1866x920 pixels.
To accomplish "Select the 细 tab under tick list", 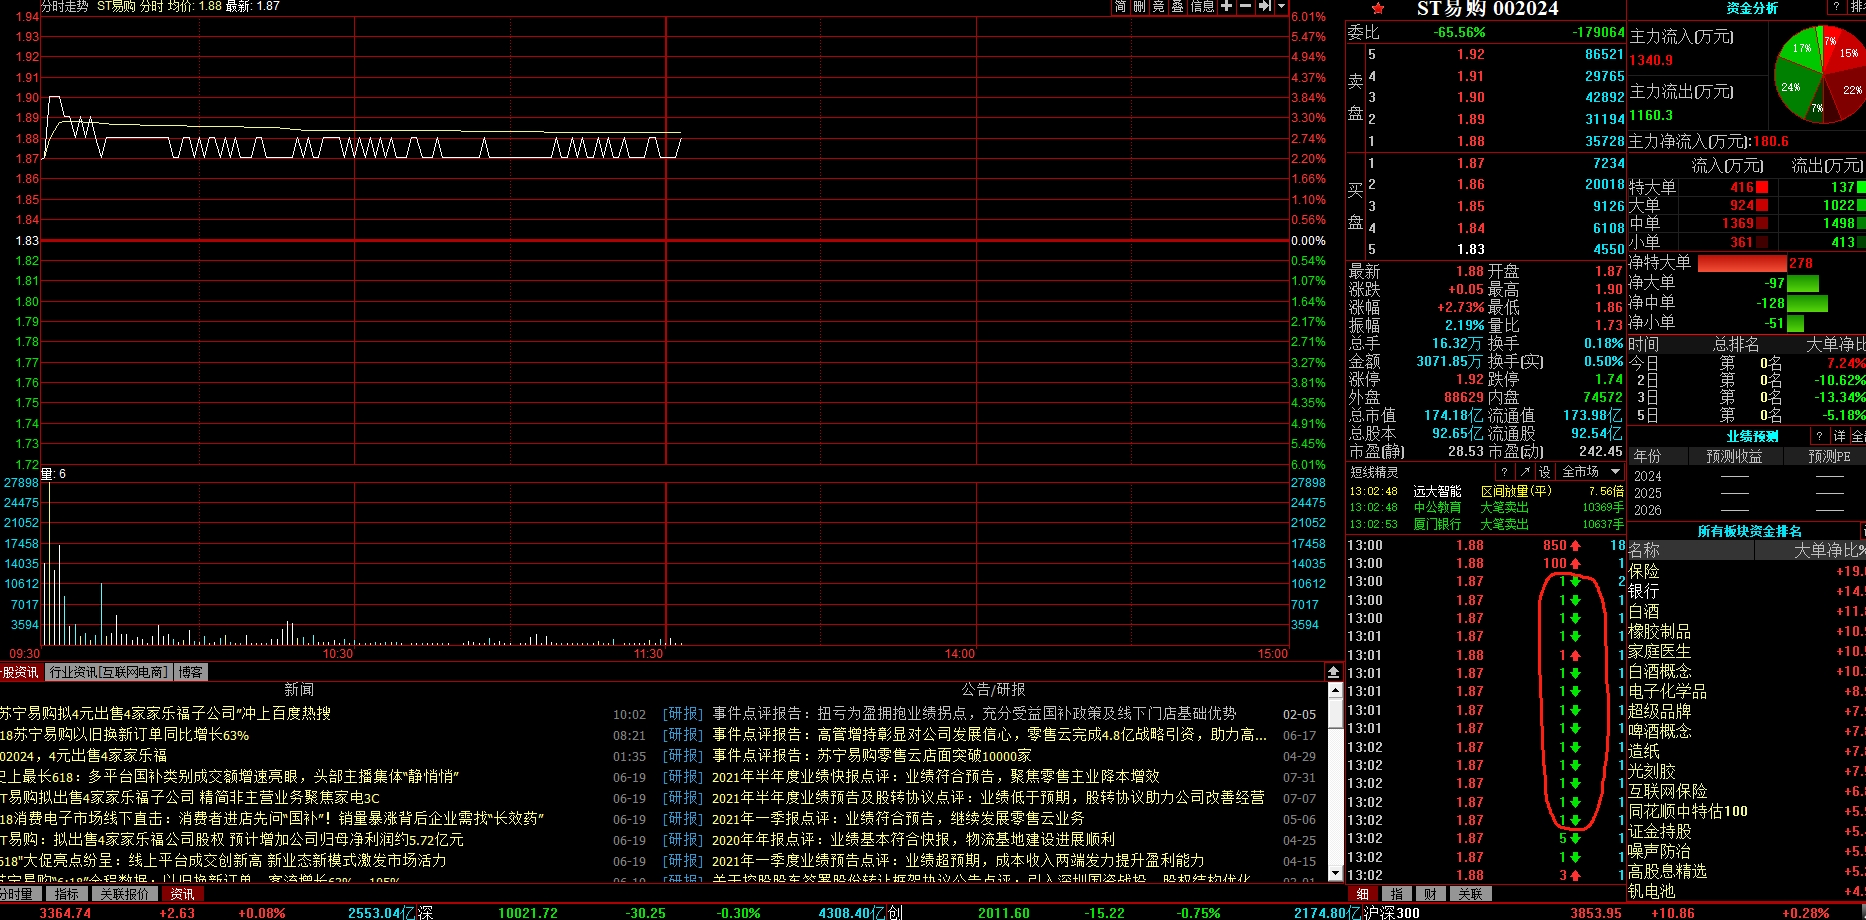I will (x=1363, y=894).
